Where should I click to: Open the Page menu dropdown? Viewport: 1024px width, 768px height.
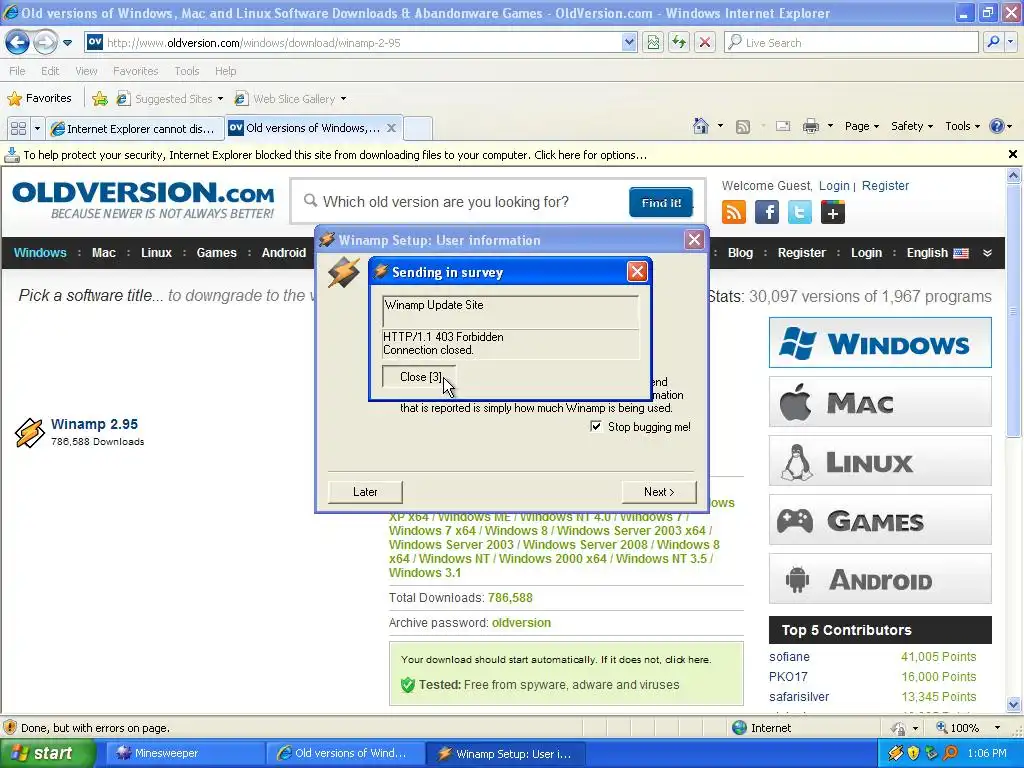tap(861, 126)
